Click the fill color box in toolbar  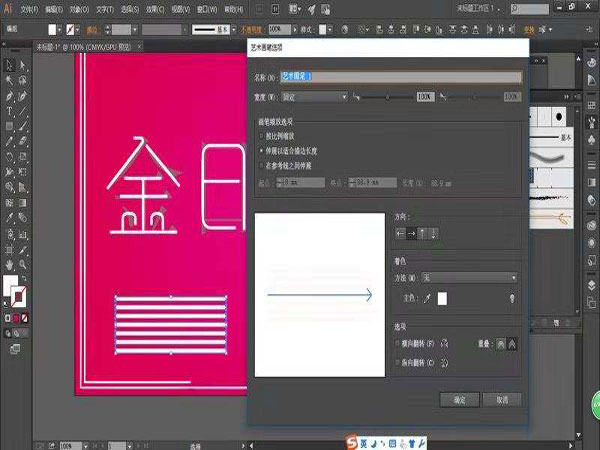[x=10, y=285]
